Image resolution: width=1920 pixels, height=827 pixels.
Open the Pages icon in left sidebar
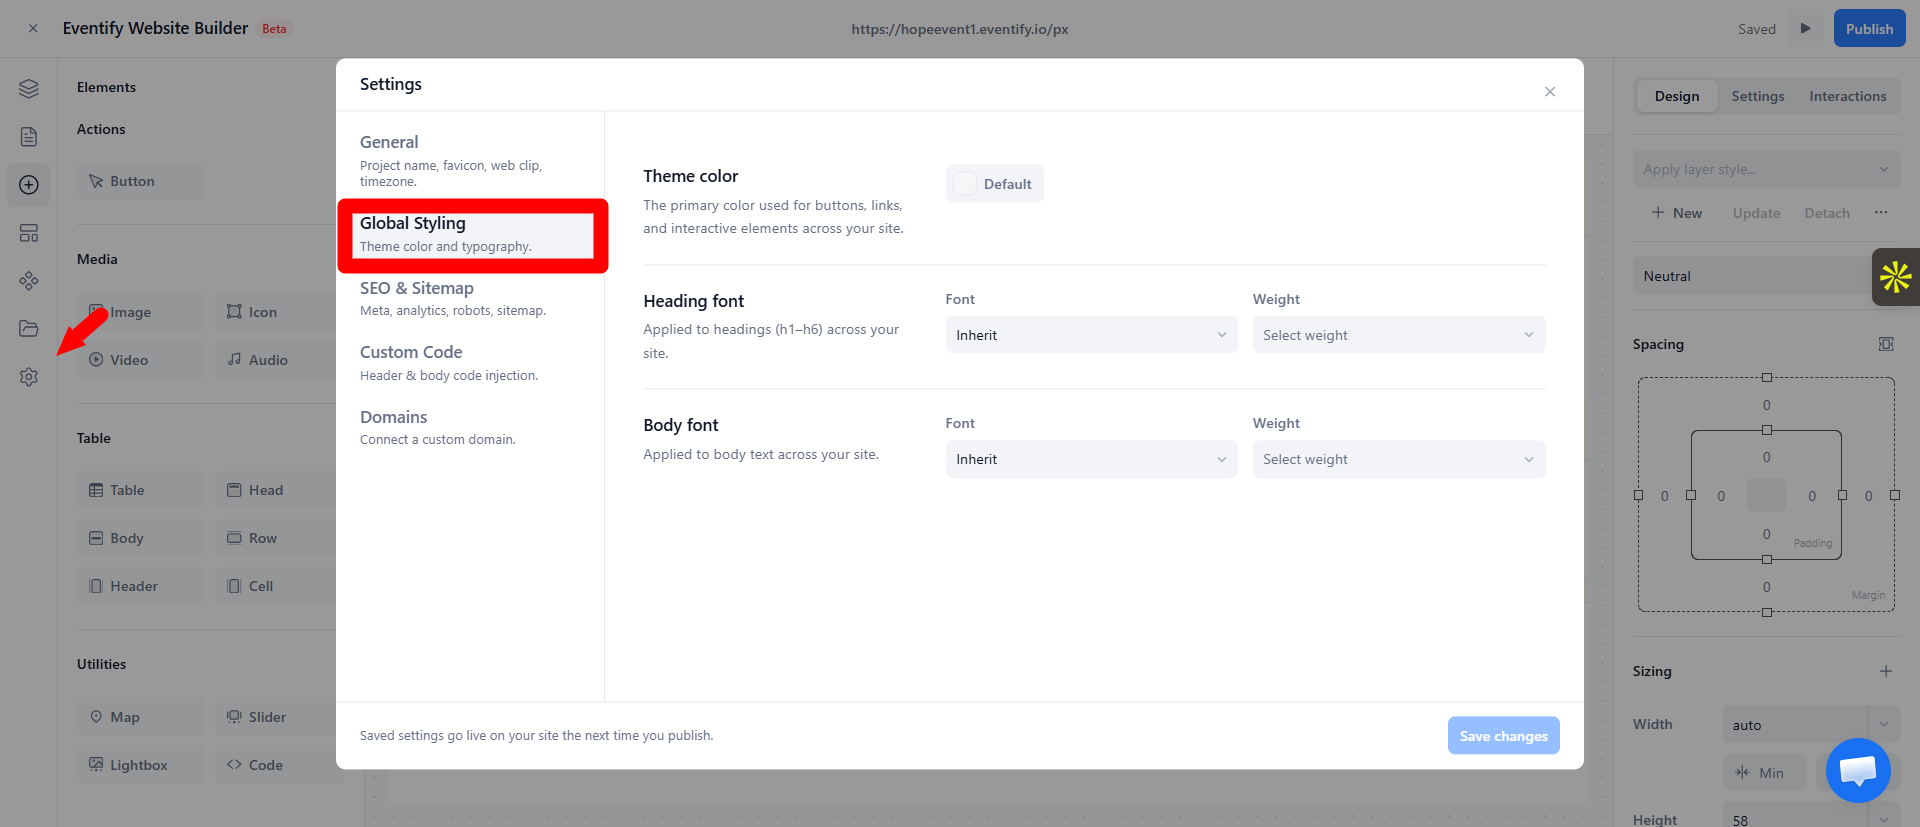pos(29,137)
